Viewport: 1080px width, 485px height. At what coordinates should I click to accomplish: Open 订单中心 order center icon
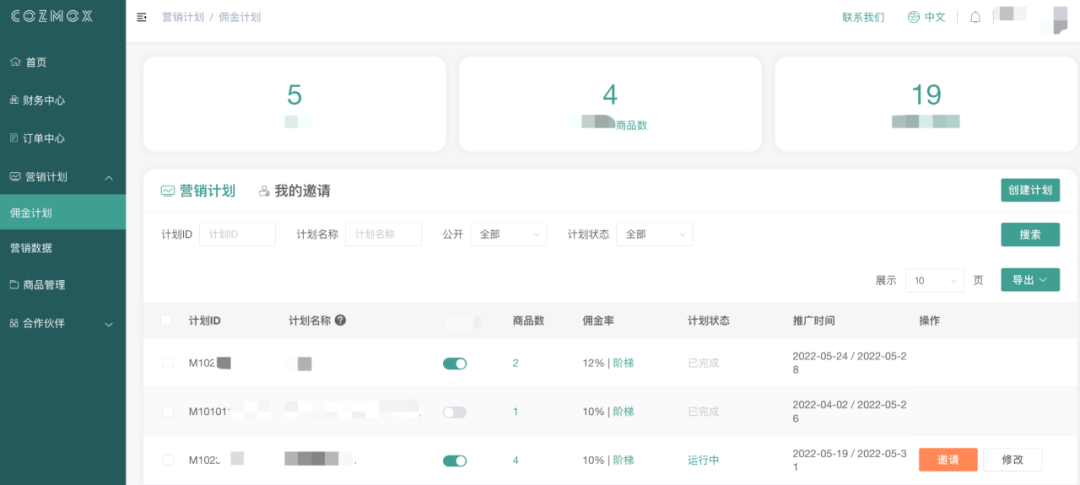coord(15,138)
